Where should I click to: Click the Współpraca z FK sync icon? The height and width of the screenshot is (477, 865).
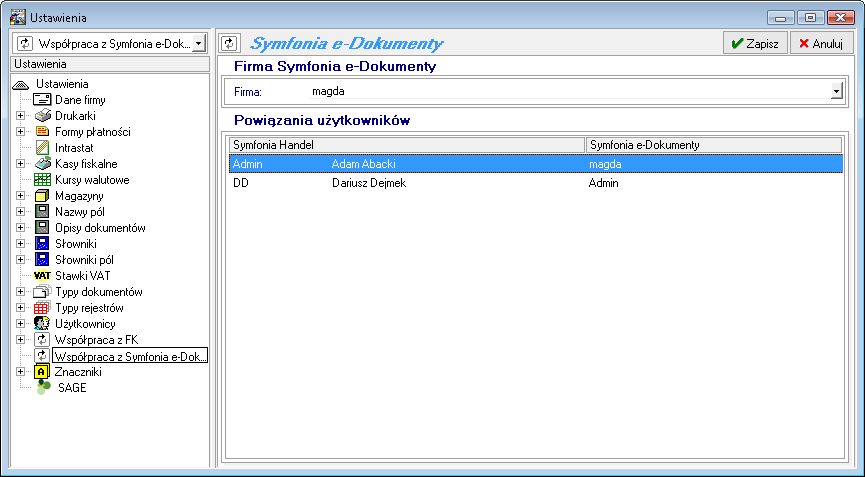tap(42, 340)
